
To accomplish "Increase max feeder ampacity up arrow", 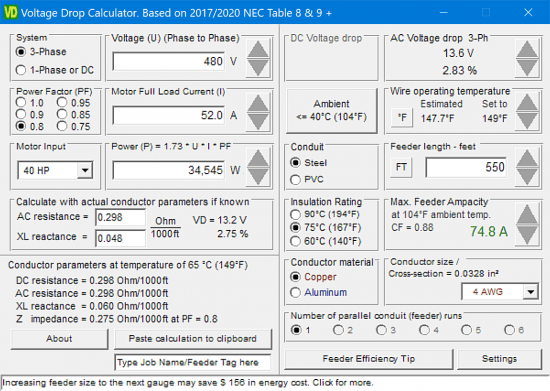I will [527, 215].
